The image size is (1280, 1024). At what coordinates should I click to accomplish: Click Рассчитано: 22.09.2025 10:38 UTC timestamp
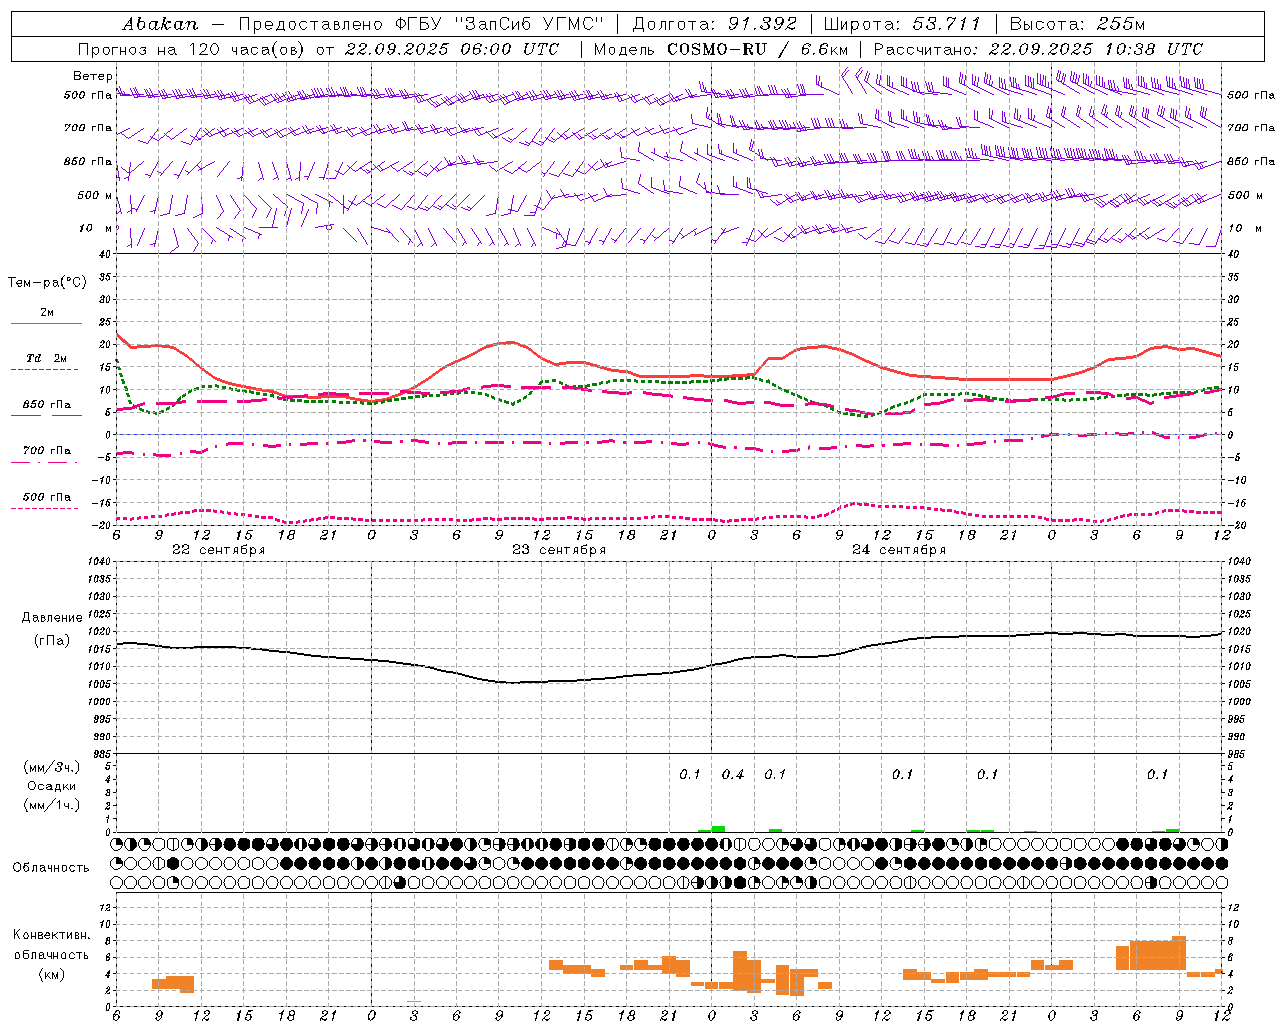[1038, 49]
